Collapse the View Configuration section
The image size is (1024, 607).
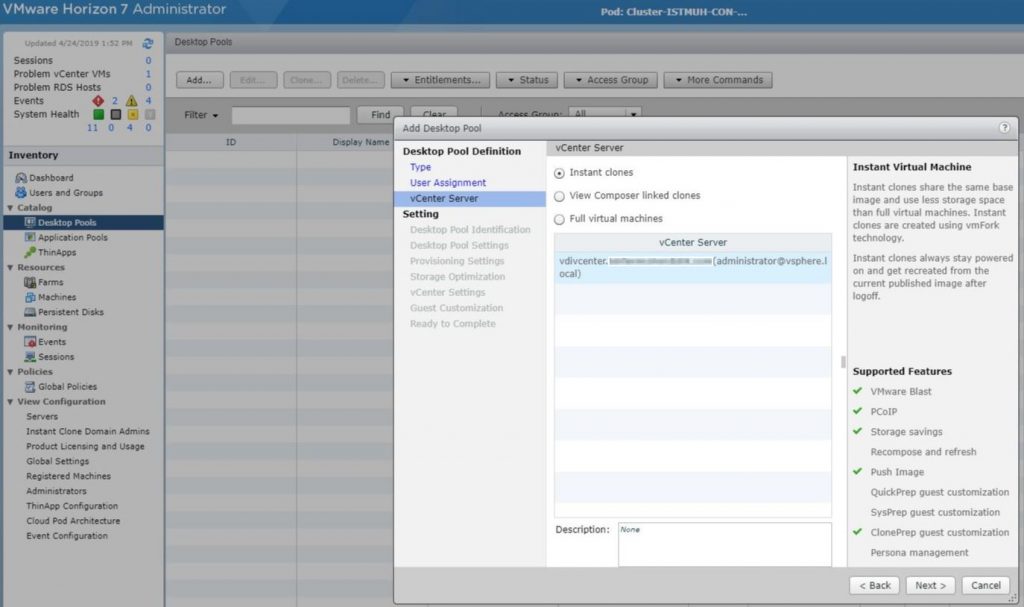(10, 402)
